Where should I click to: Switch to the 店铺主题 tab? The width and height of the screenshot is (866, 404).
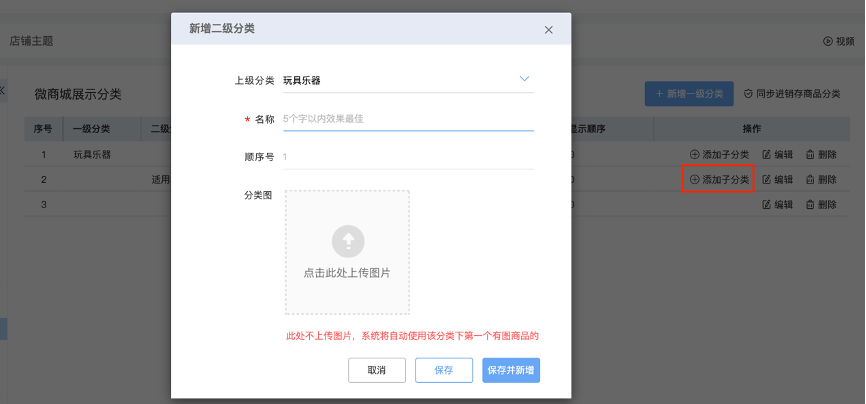click(31, 41)
